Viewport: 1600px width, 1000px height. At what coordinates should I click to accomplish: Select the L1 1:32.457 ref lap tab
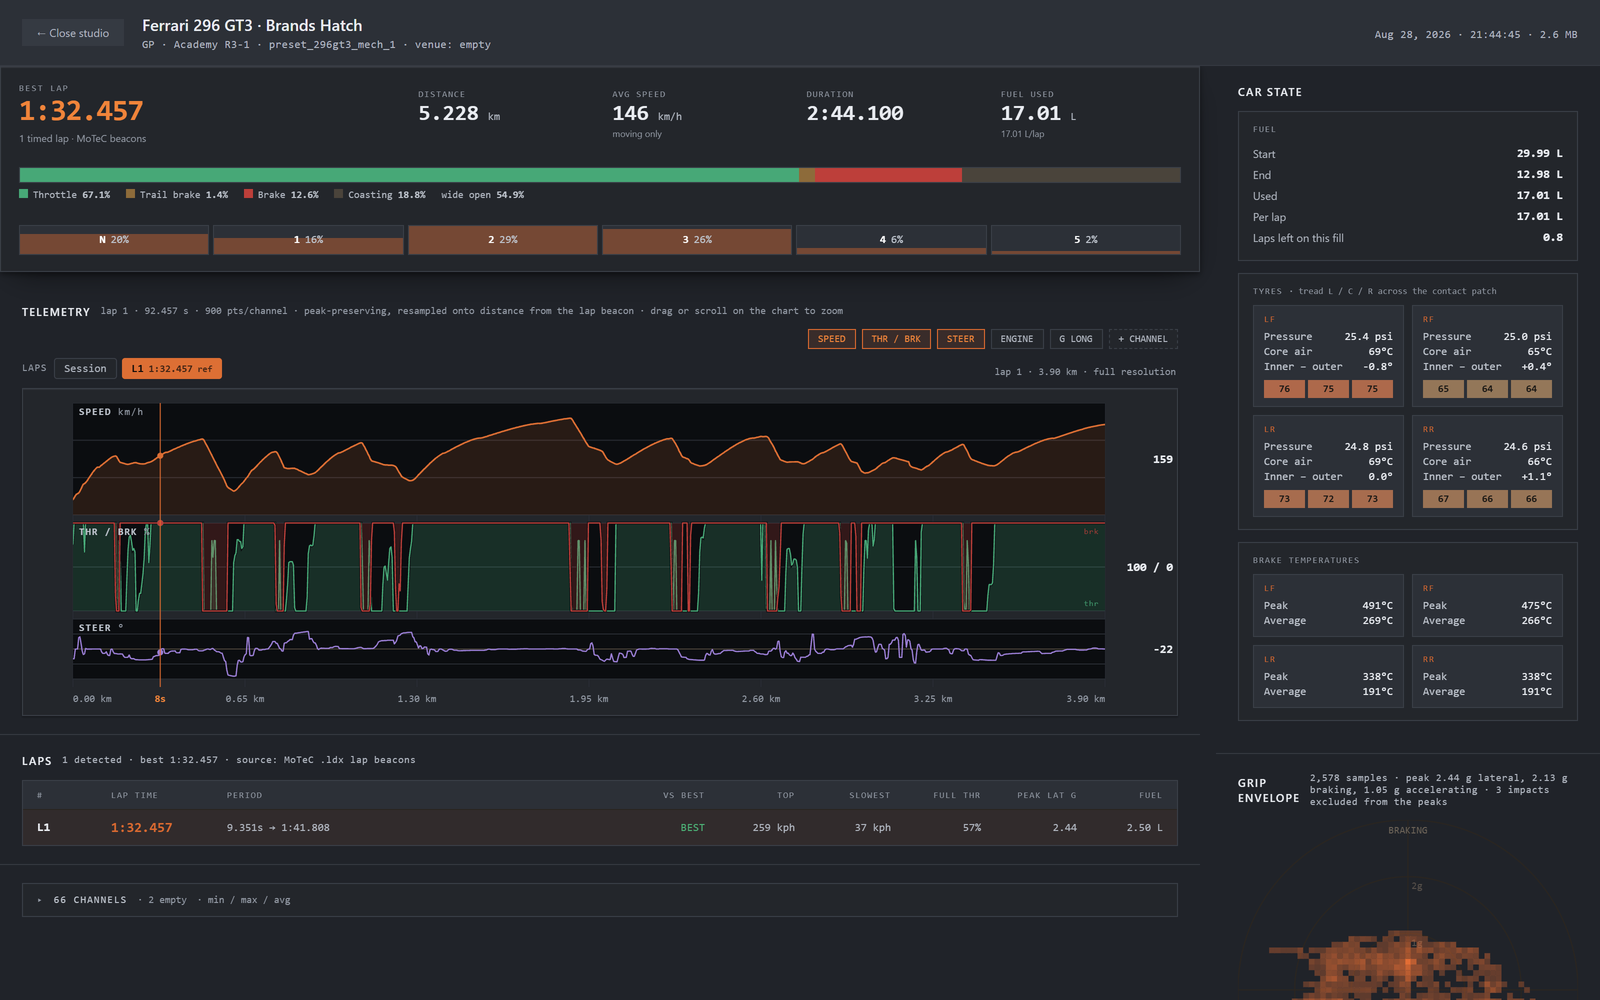click(172, 369)
